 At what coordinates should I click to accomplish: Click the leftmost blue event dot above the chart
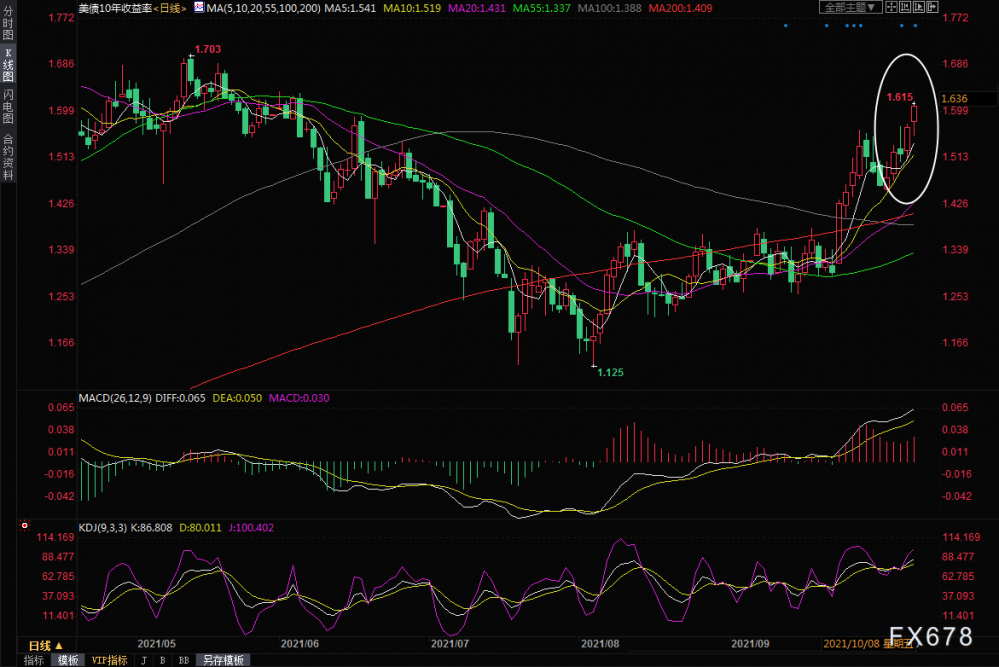click(786, 25)
